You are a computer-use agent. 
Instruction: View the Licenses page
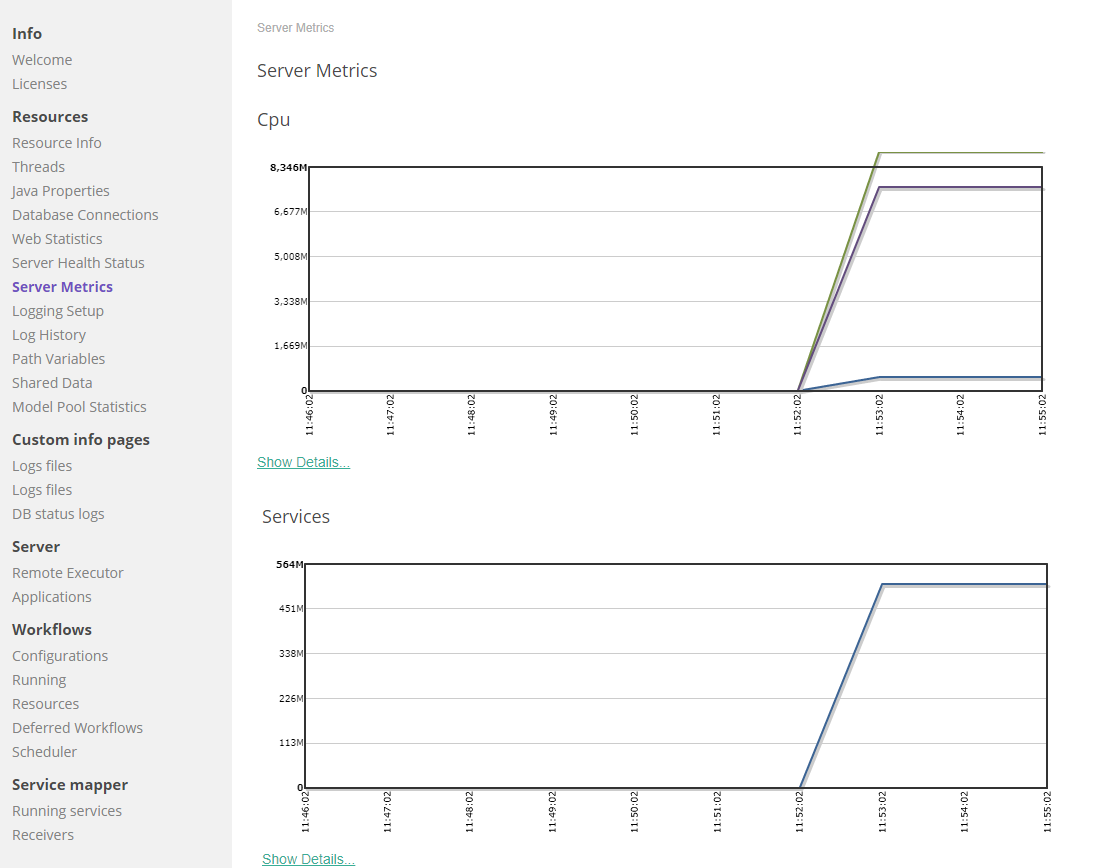[39, 83]
